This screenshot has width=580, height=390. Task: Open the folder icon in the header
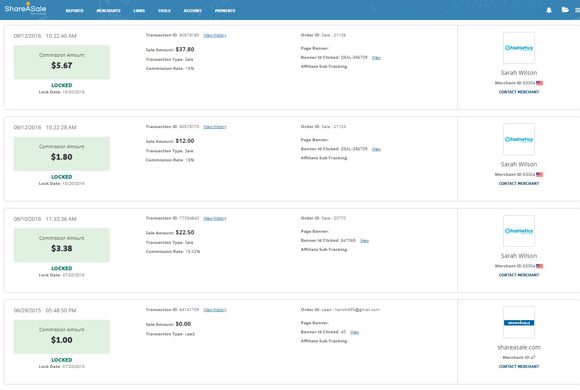coord(565,10)
